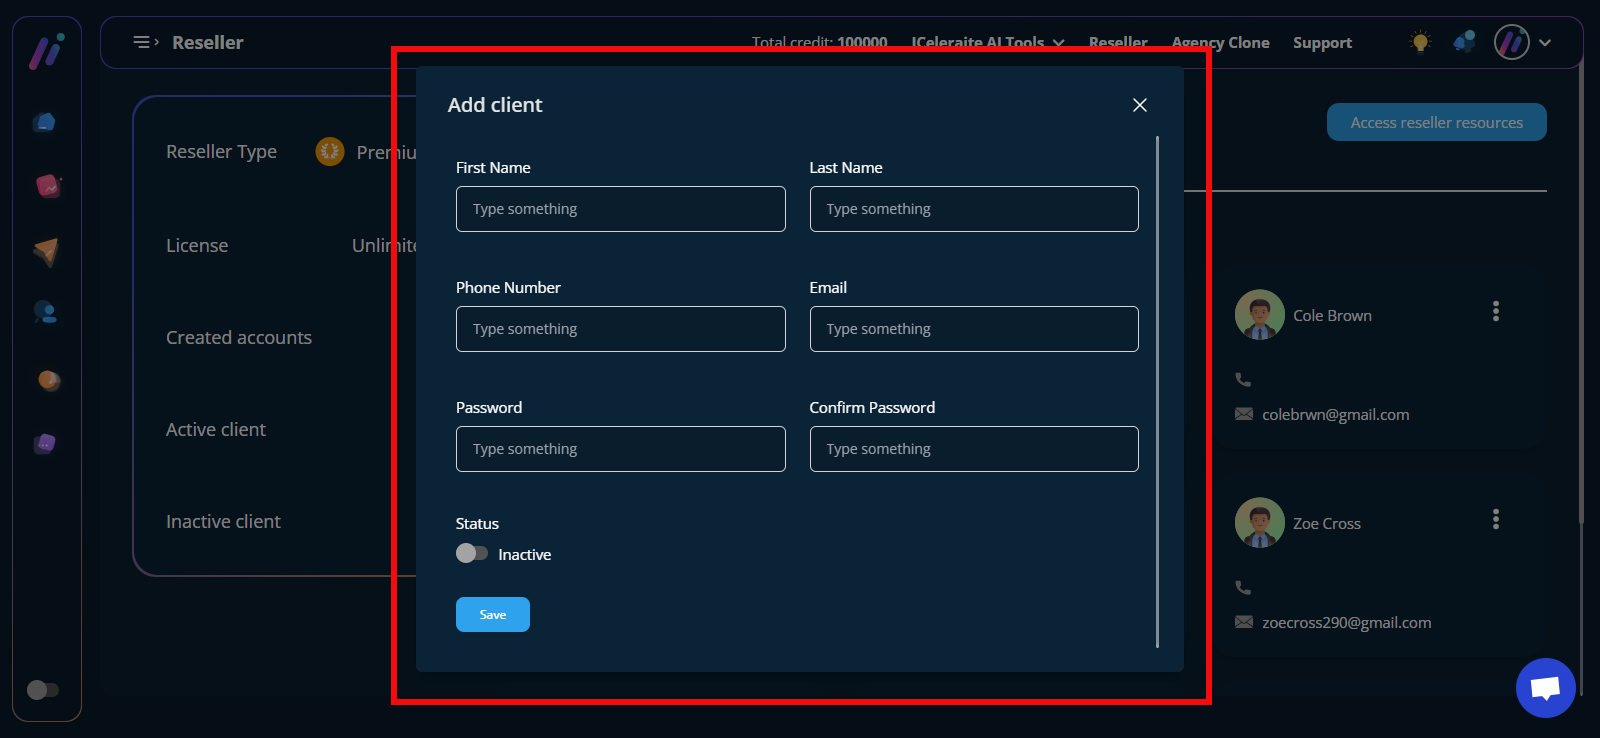Image resolution: width=1600 pixels, height=738 pixels.
Task: Toggle the switch at the sidebar bottom
Action: [43, 690]
